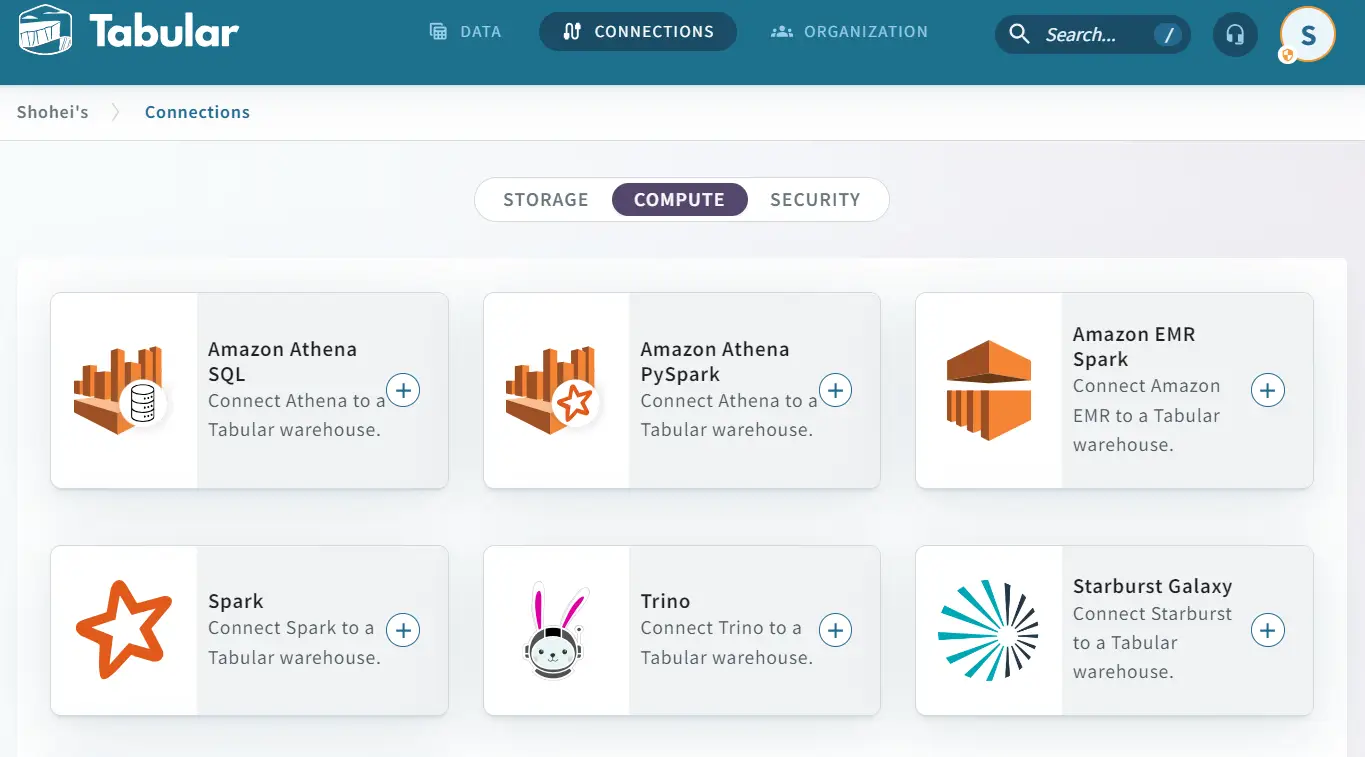
Task: Go to Shohei's breadcrumb link
Action: click(52, 112)
